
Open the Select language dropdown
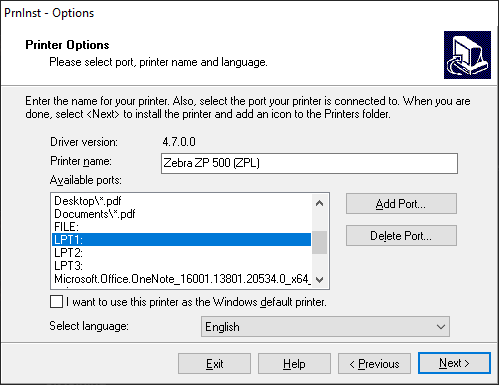(325, 327)
